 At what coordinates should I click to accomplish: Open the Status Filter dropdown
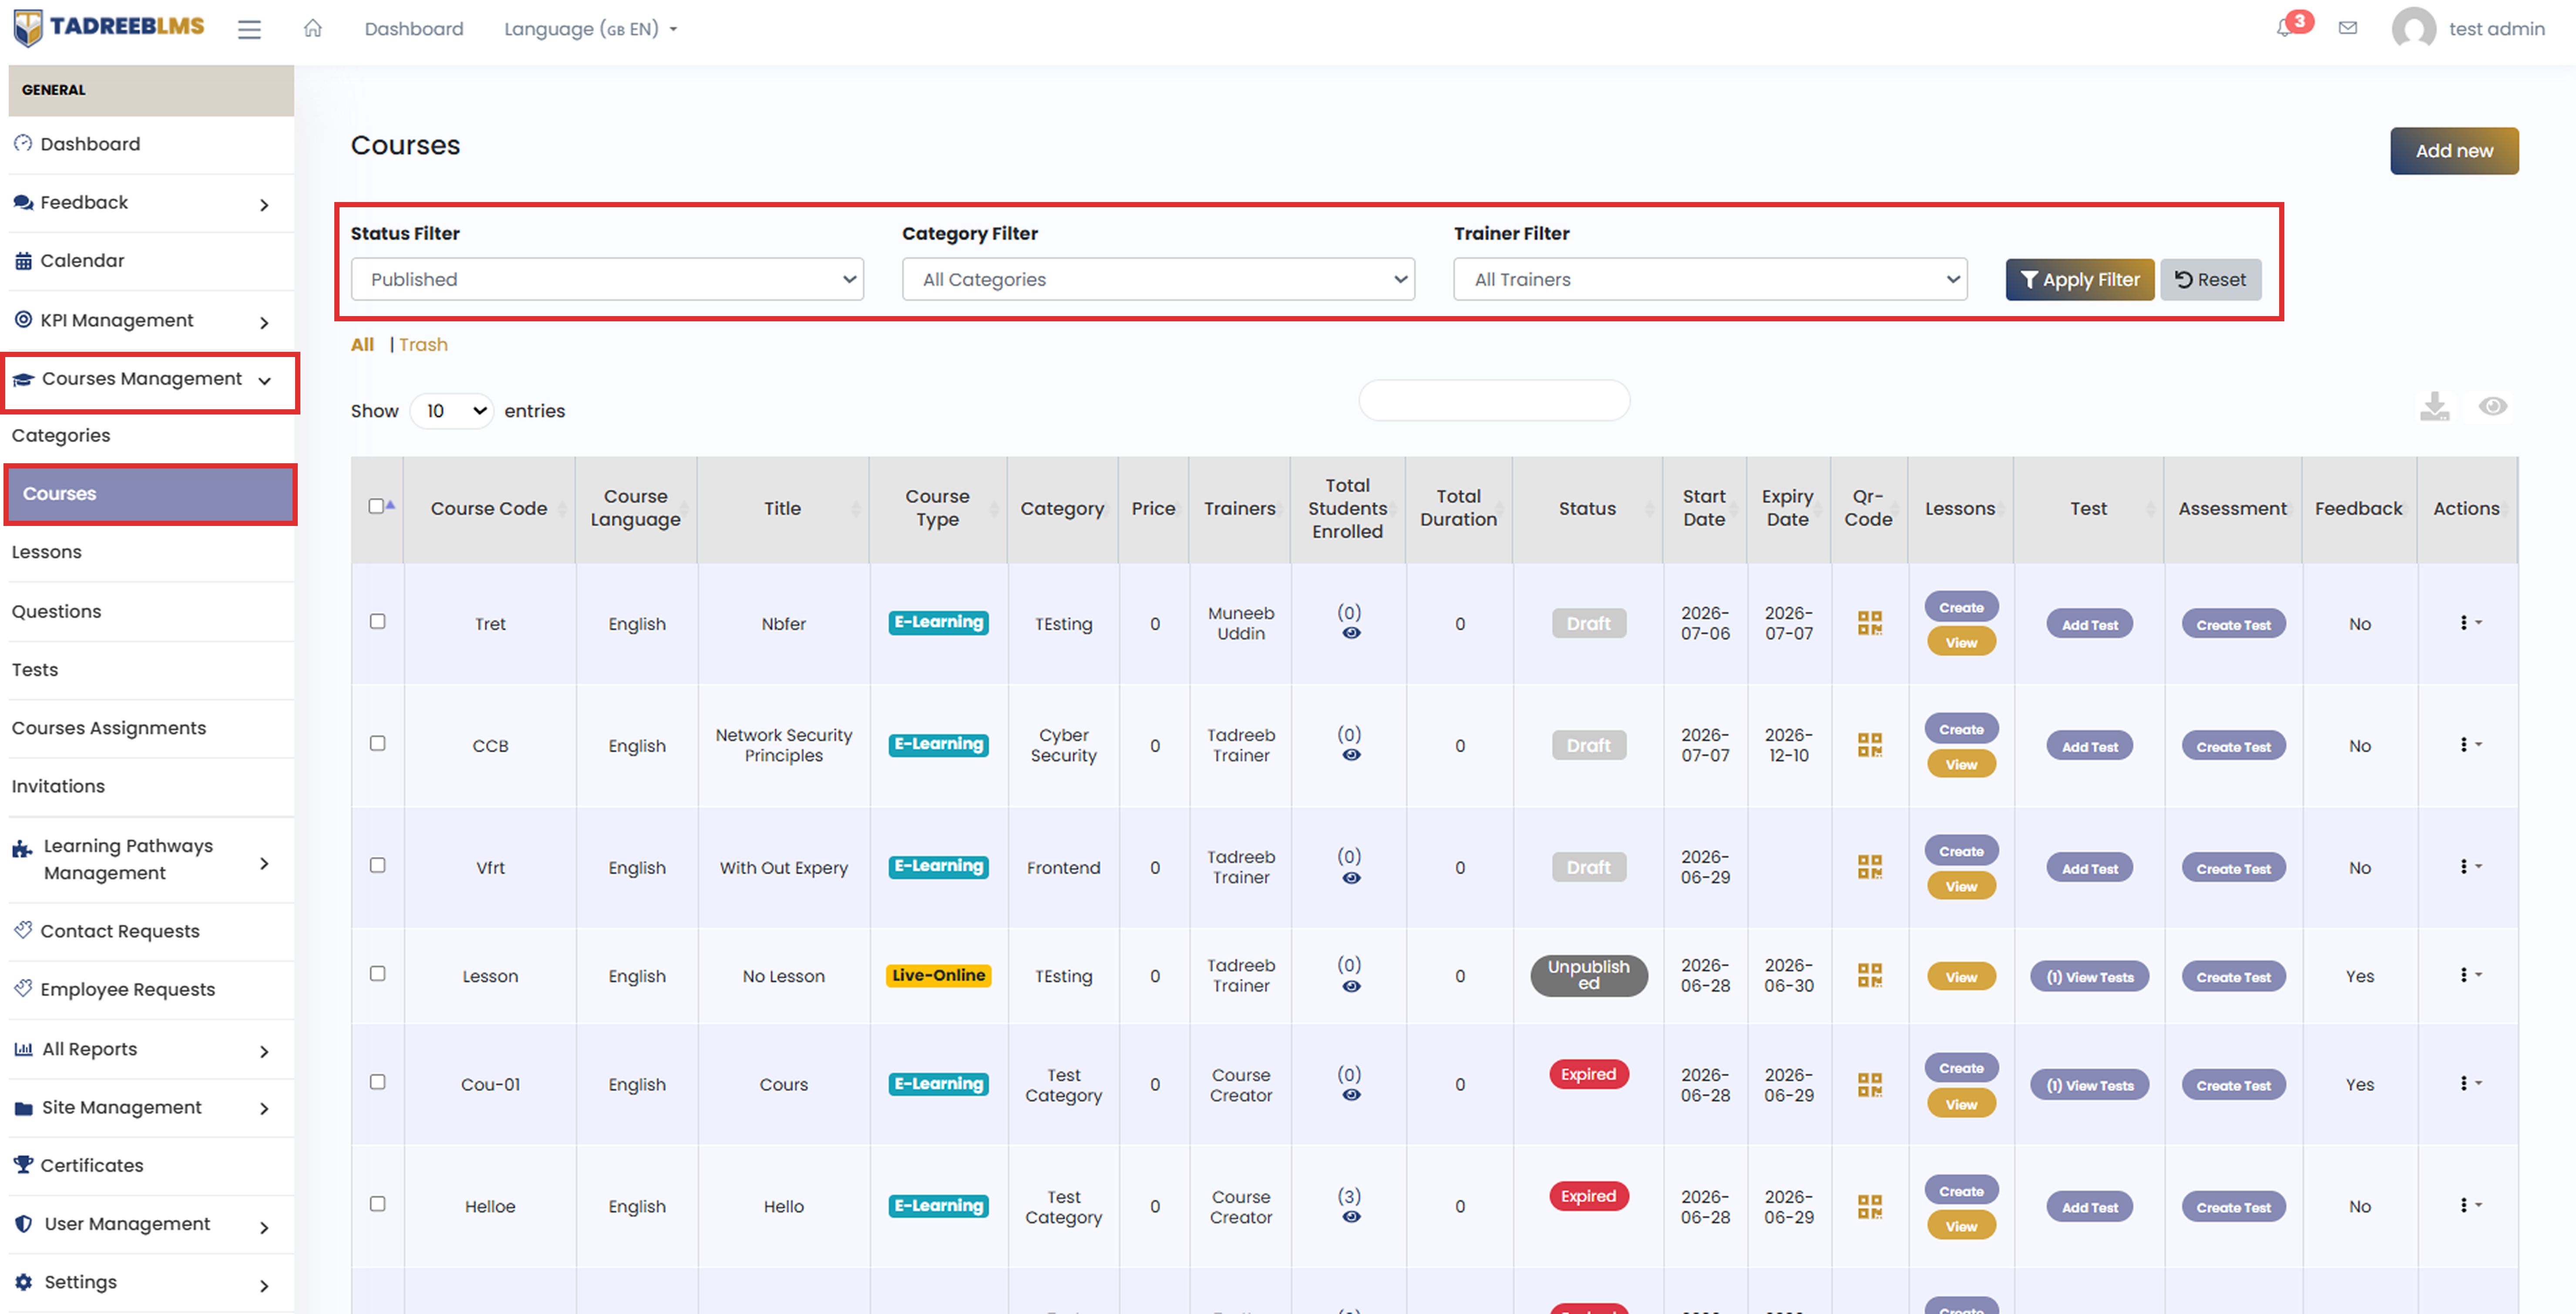(x=607, y=279)
